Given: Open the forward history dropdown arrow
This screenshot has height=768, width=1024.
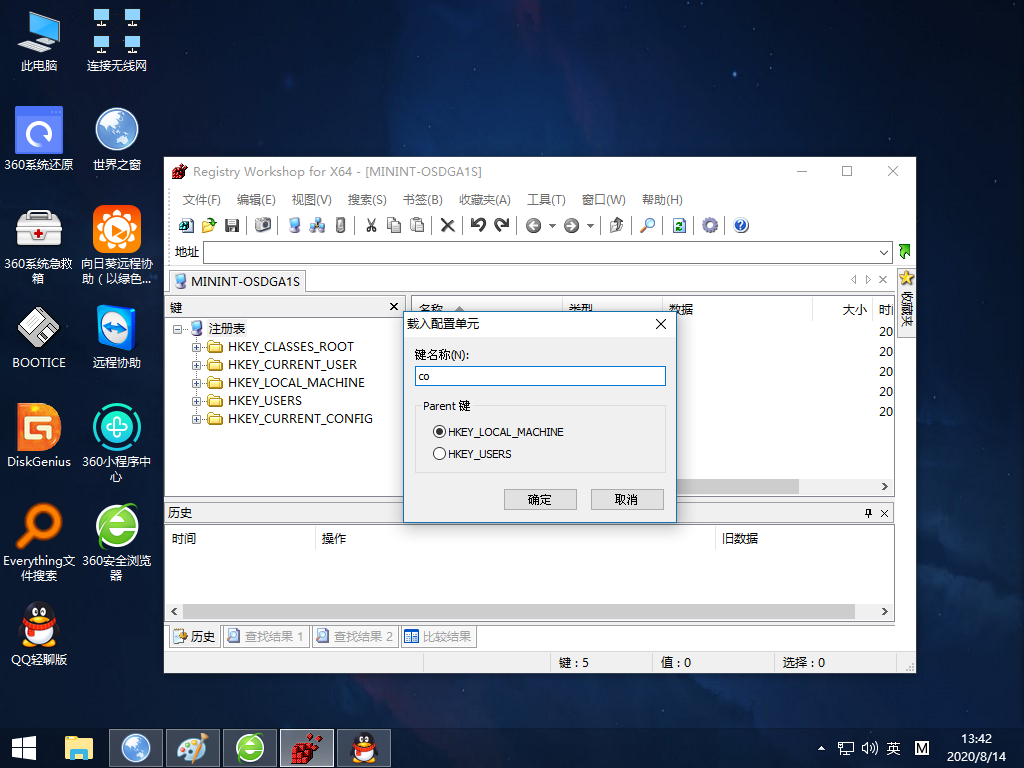Looking at the screenshot, I should pyautogui.click(x=590, y=226).
